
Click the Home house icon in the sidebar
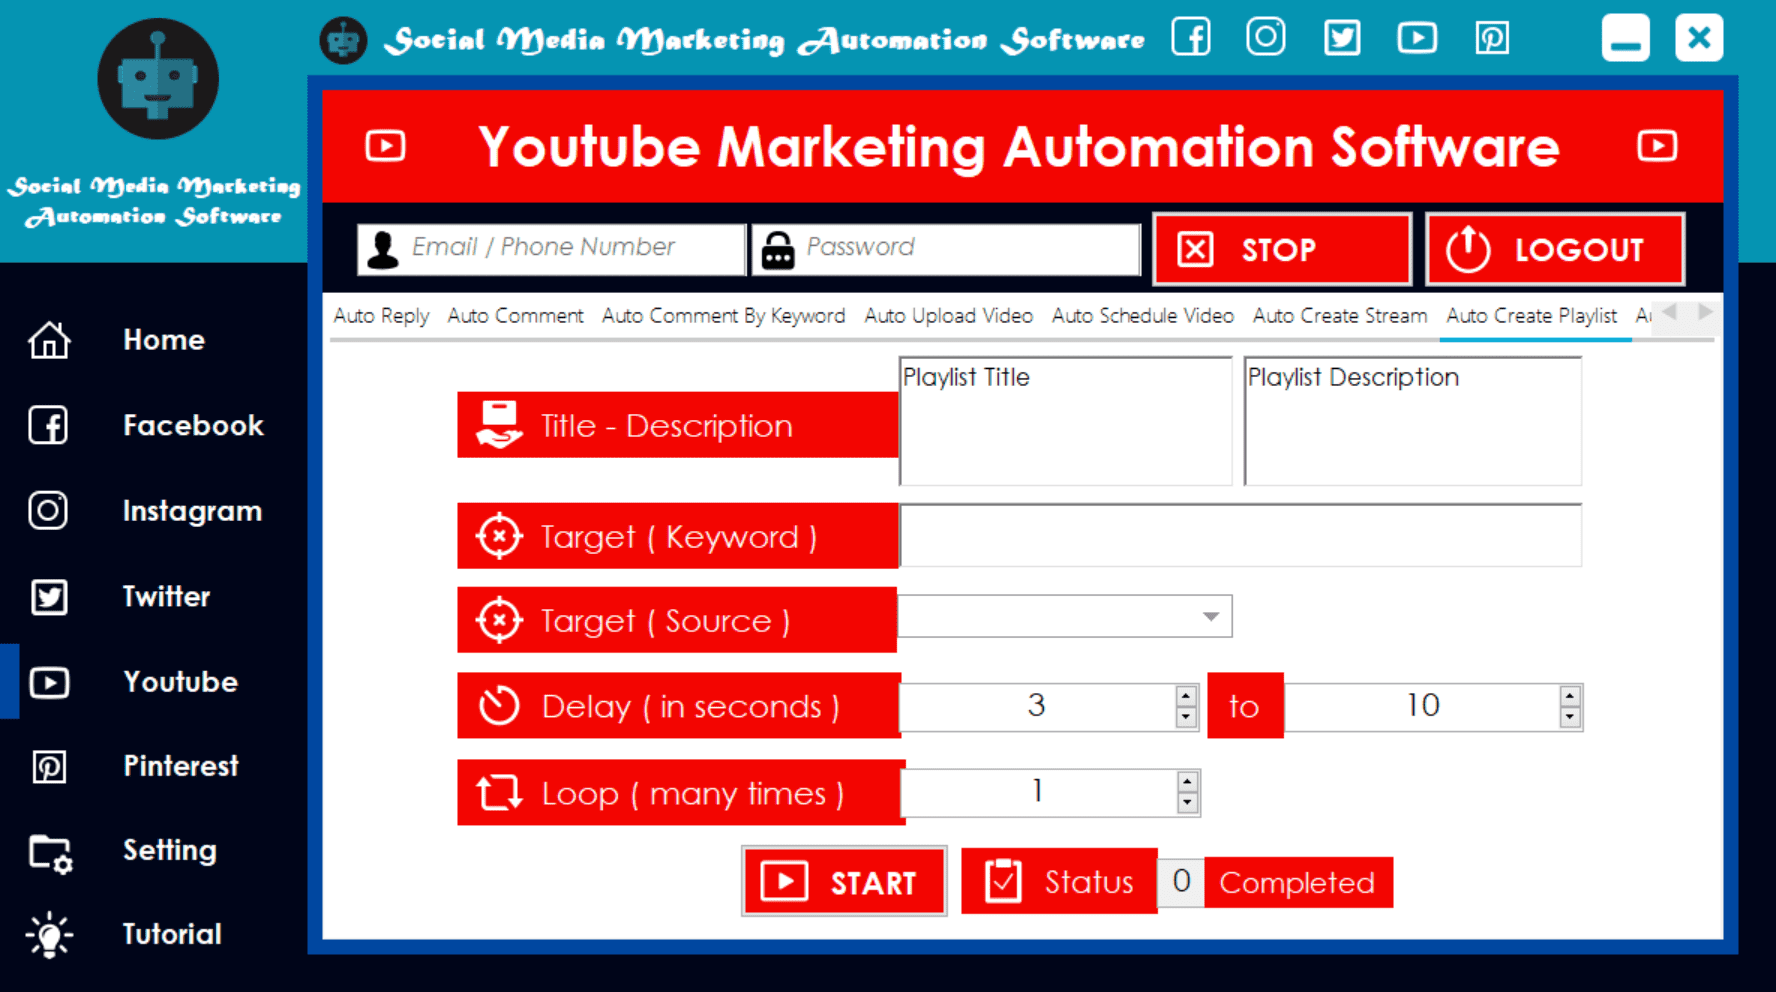click(49, 340)
